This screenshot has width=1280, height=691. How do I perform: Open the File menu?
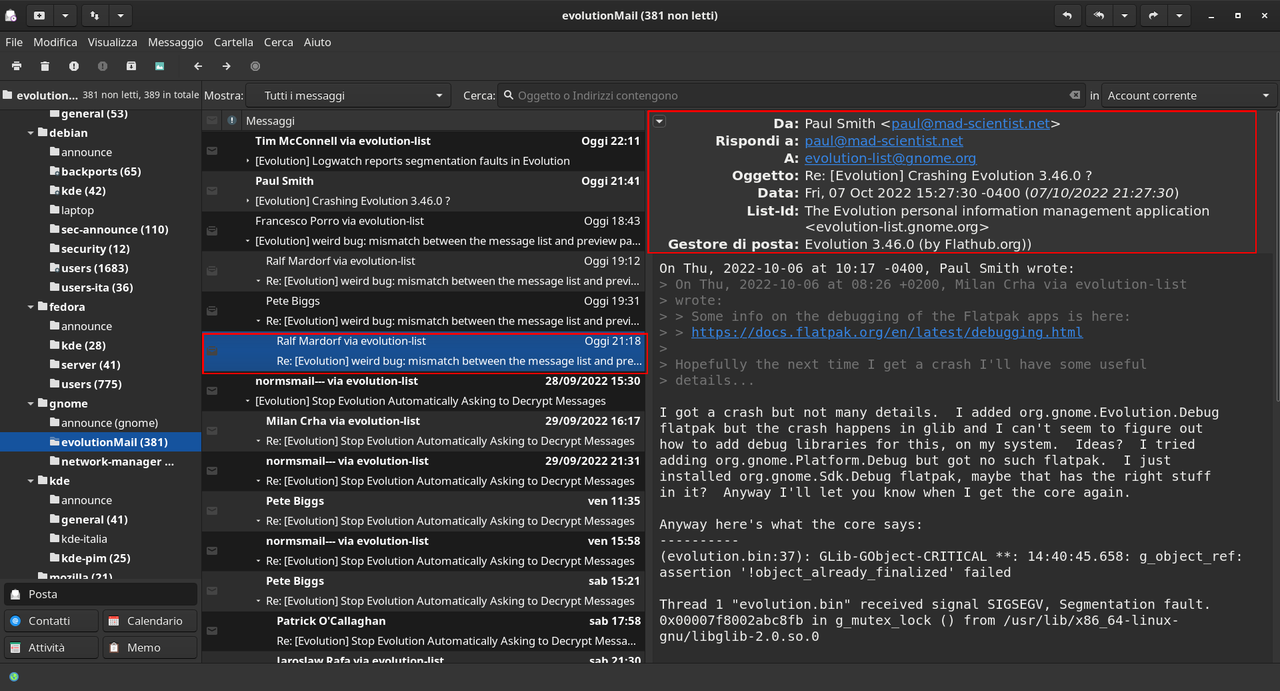coord(14,42)
